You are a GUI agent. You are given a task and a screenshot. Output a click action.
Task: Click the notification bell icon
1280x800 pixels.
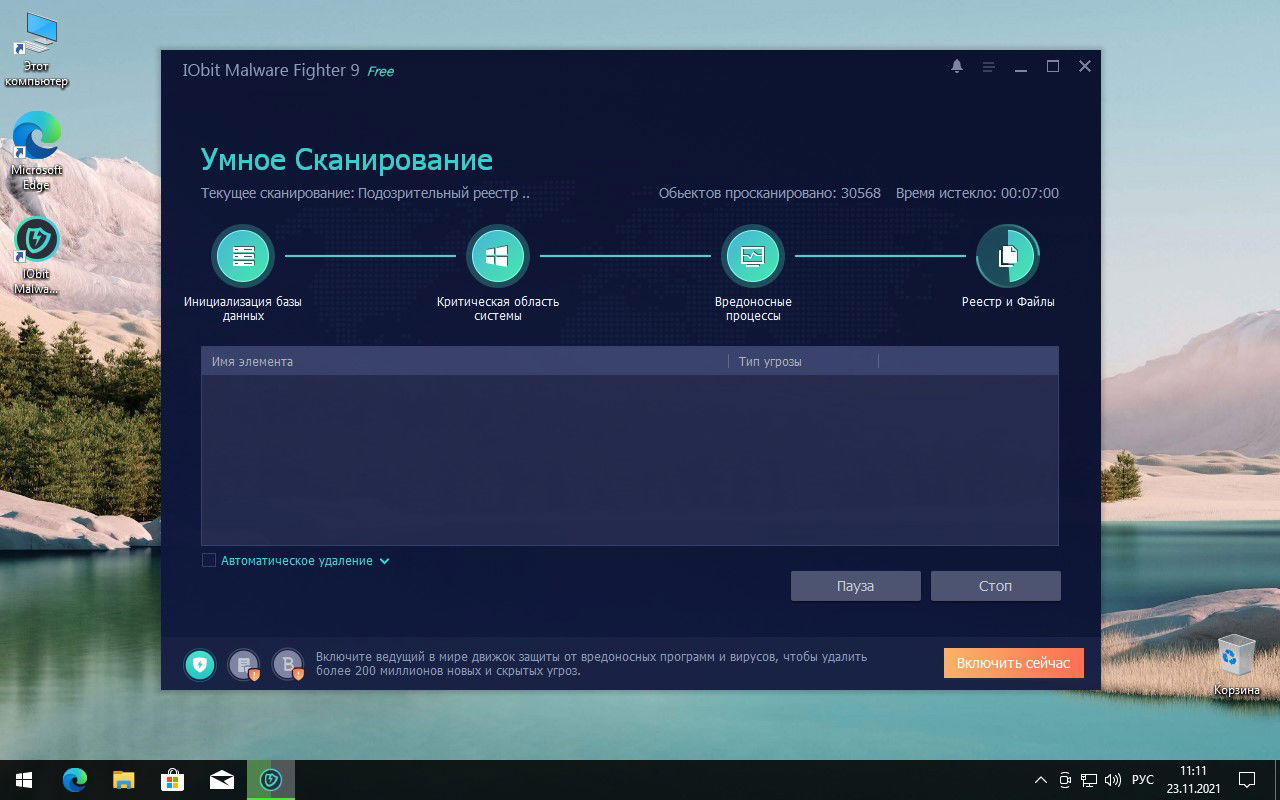(957, 66)
